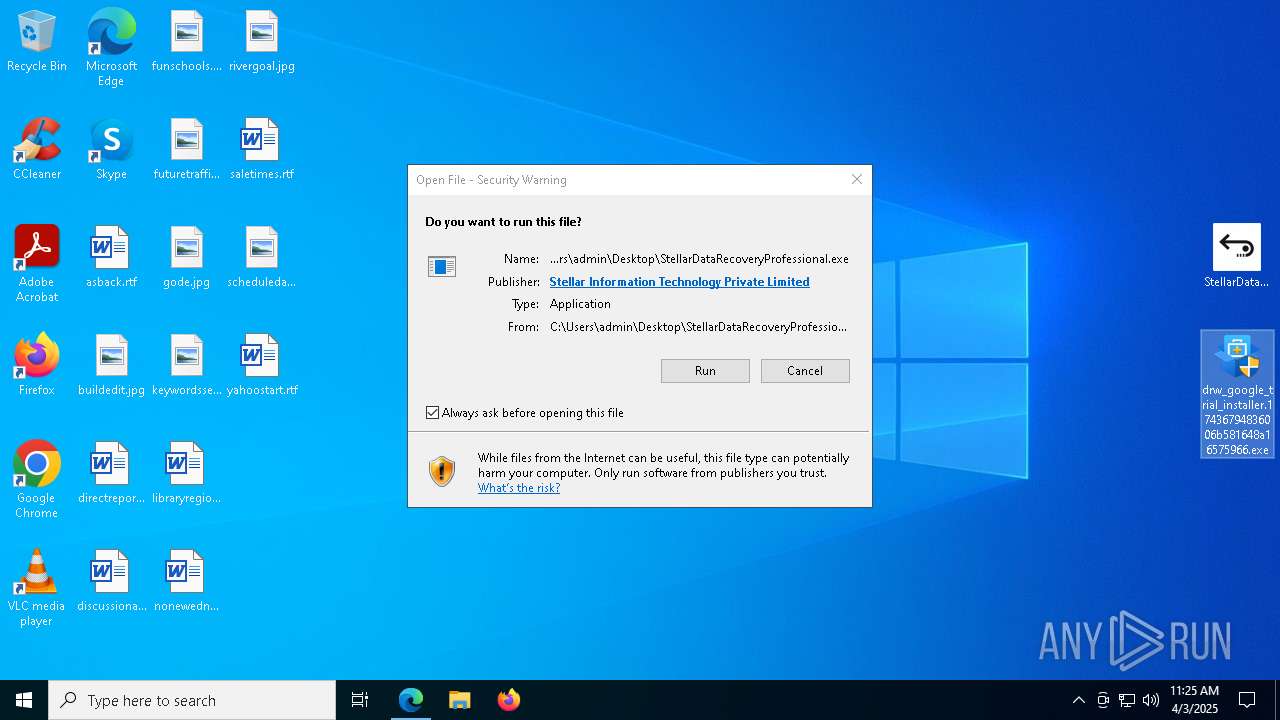Viewport: 1280px width, 720px height.
Task: Select the asback.rtf document icon
Action: pyautogui.click(x=111, y=258)
